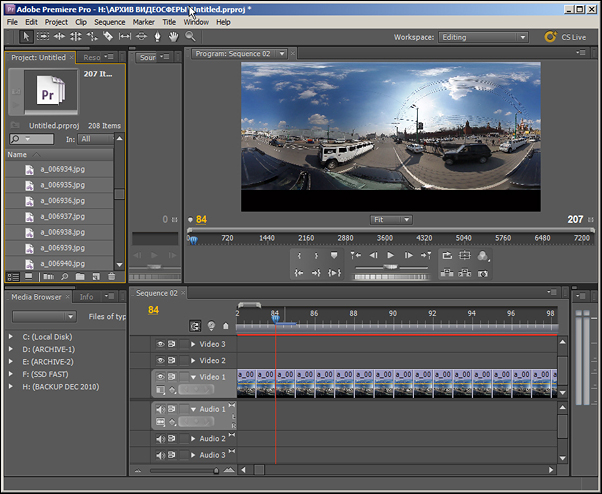Select the Razor tool in toolbar
This screenshot has width=602, height=494.
pyautogui.click(x=107, y=37)
